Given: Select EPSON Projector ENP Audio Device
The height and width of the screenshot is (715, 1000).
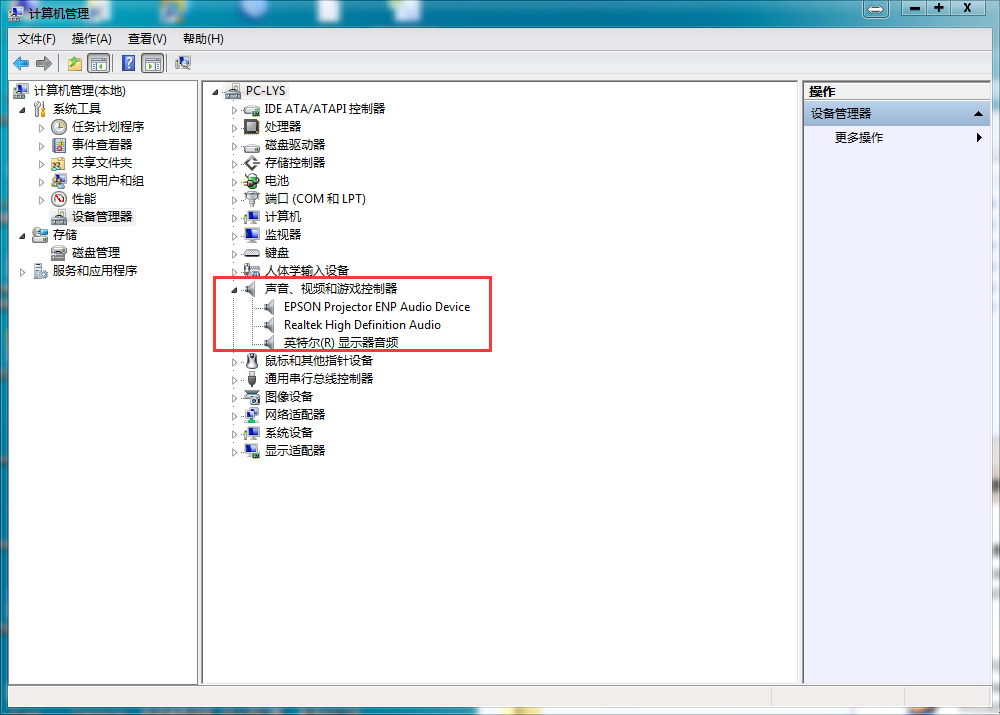Looking at the screenshot, I should pos(377,307).
